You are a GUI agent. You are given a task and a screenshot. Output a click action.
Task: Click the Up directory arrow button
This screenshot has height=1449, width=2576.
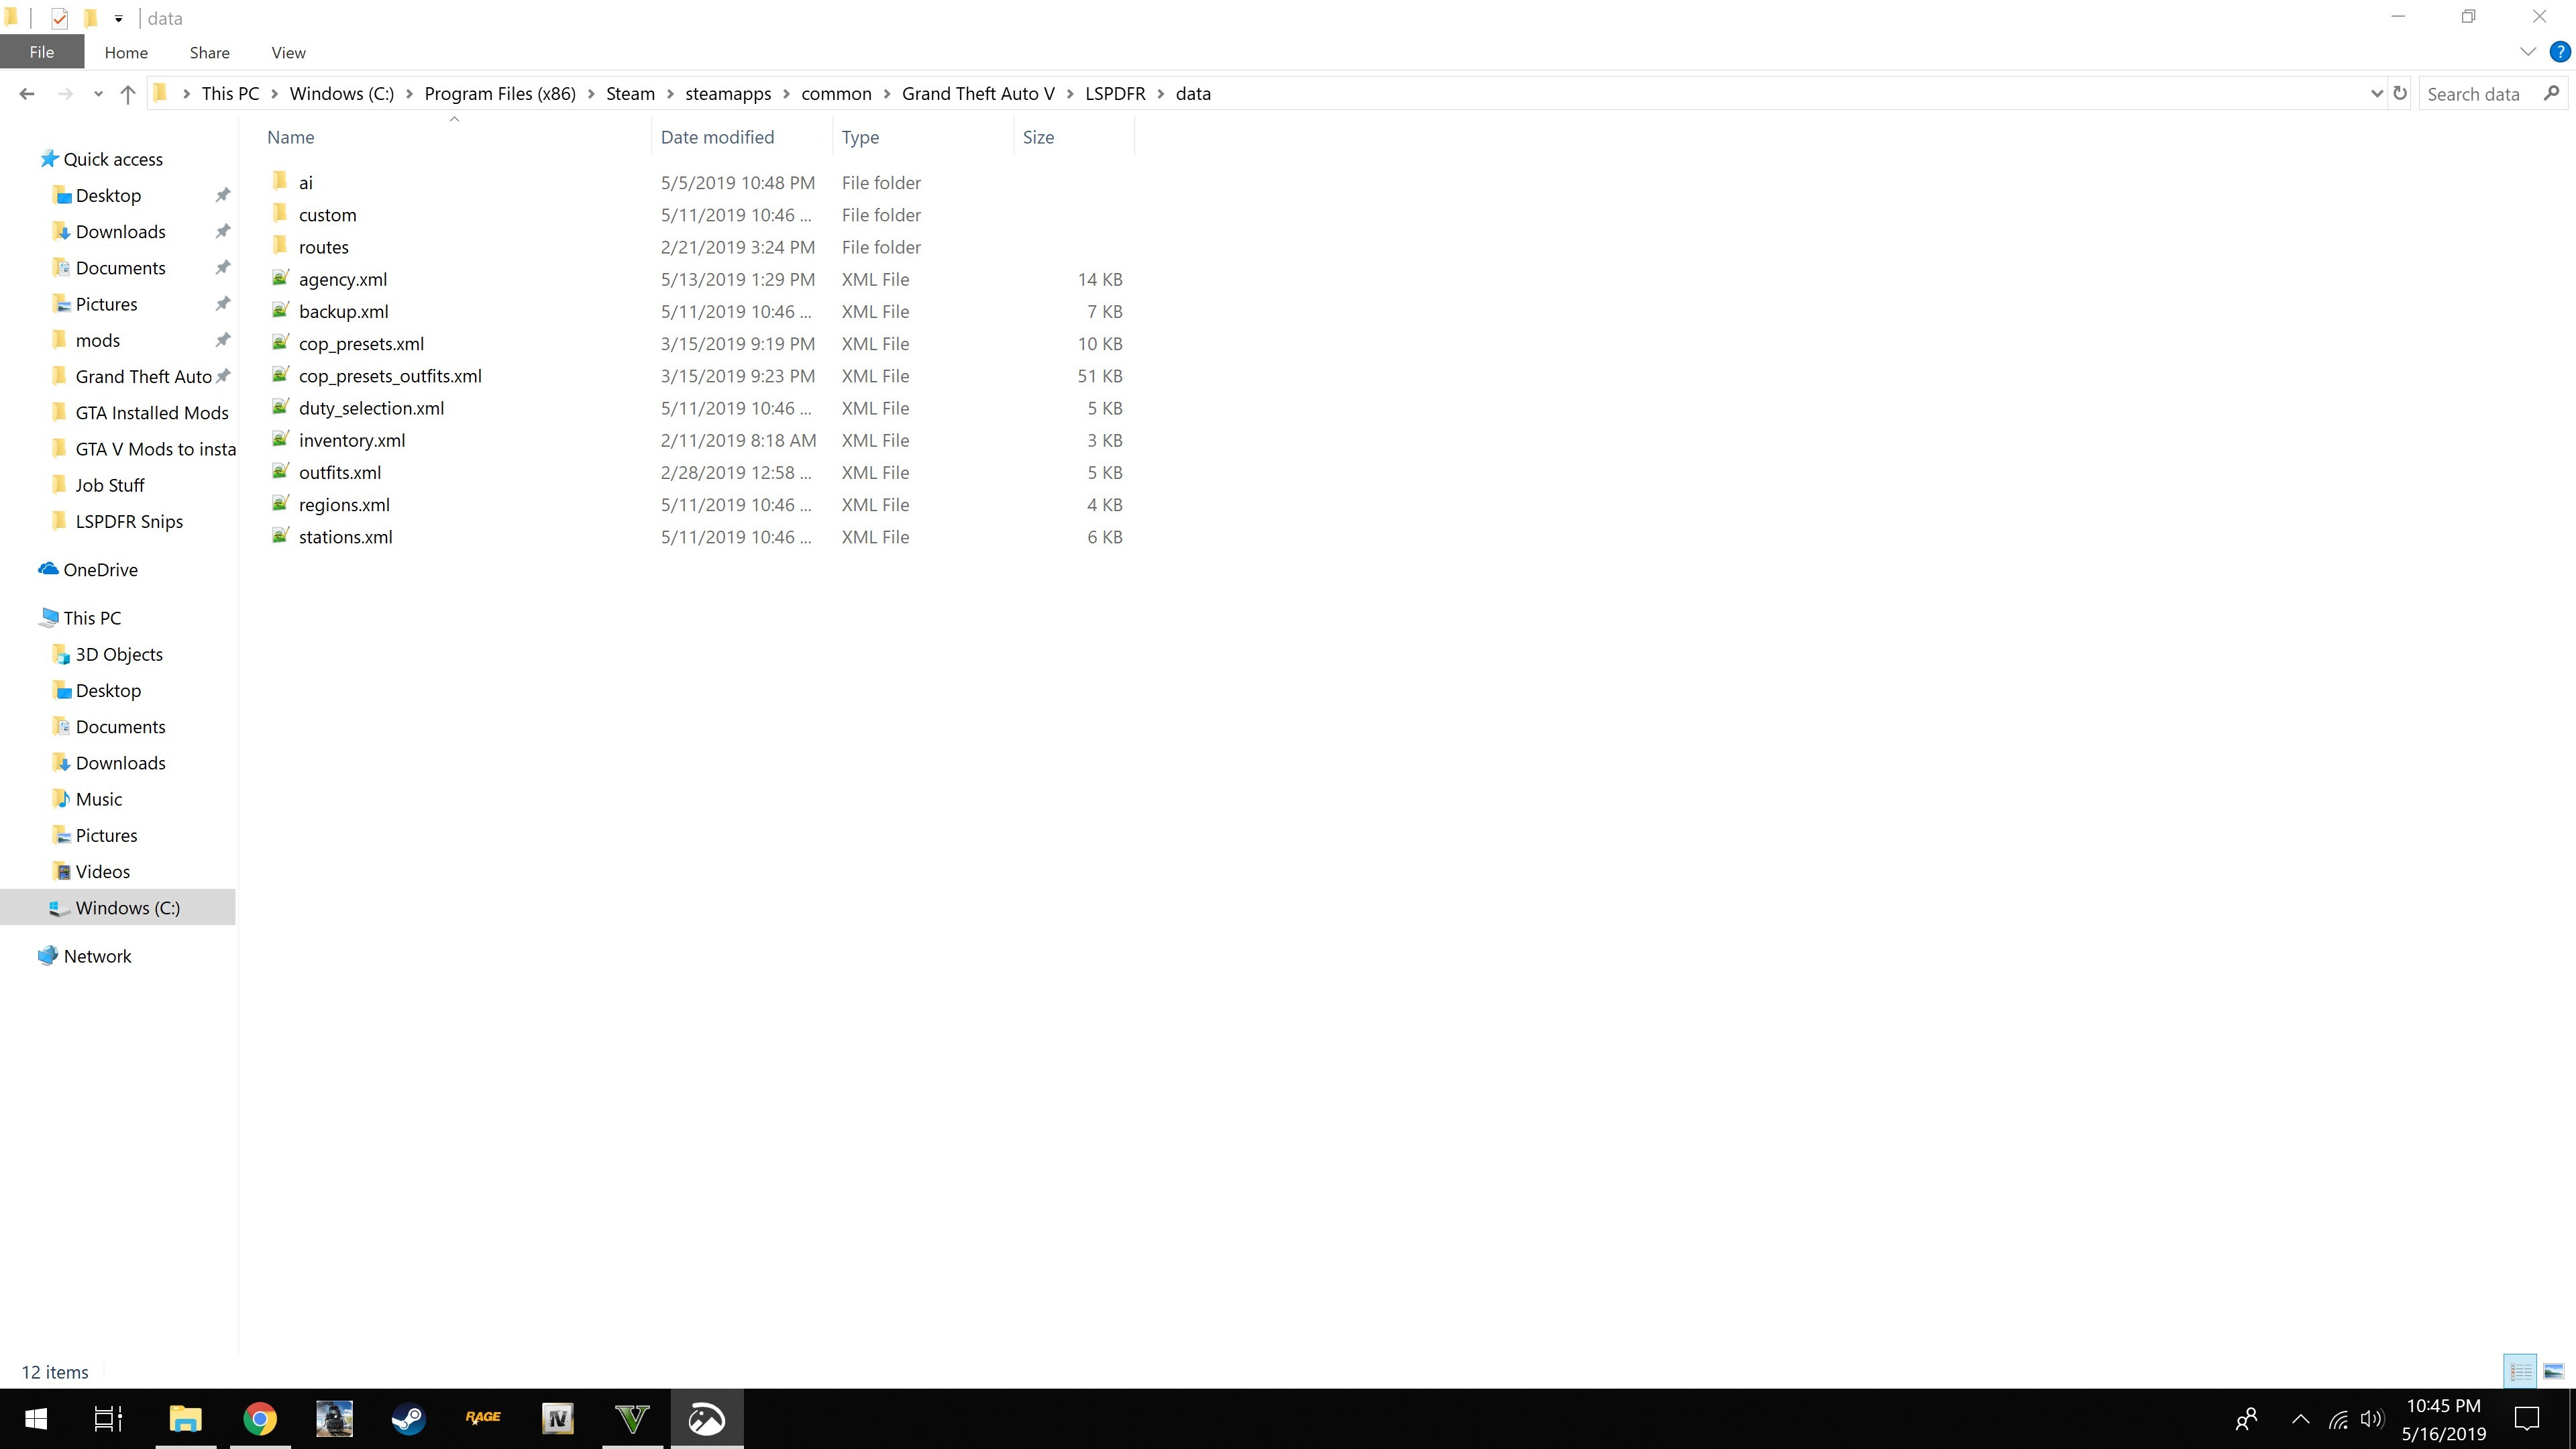pyautogui.click(x=127, y=94)
